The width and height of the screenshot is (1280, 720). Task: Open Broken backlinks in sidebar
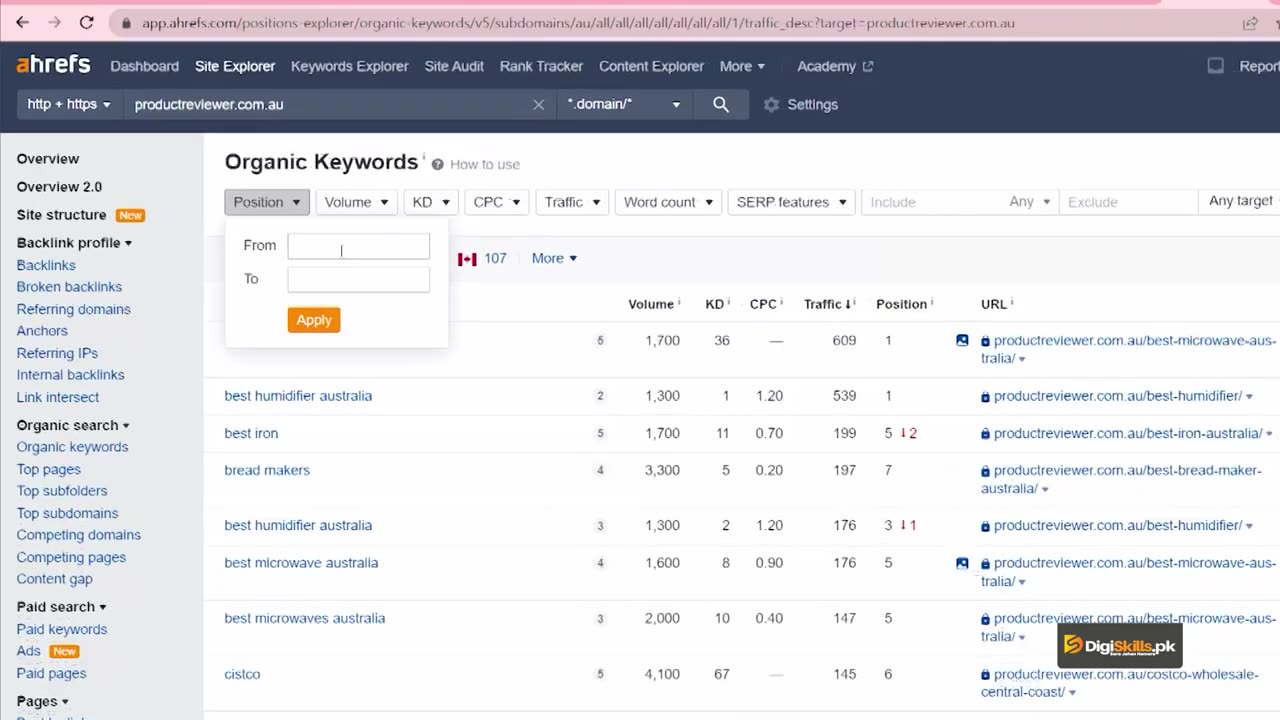(69, 287)
